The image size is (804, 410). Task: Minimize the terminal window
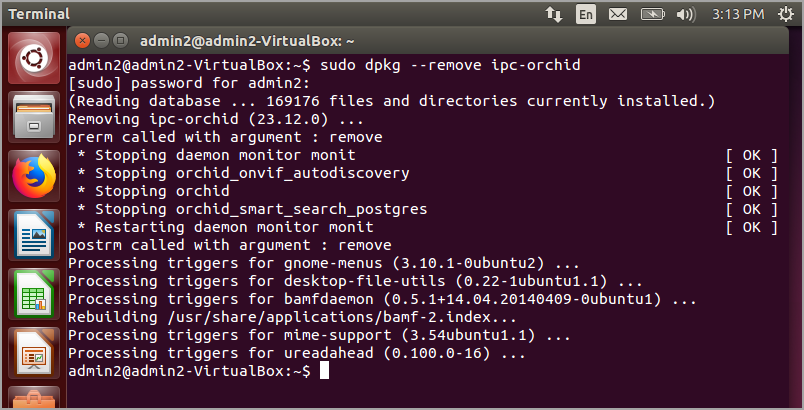tap(101, 40)
